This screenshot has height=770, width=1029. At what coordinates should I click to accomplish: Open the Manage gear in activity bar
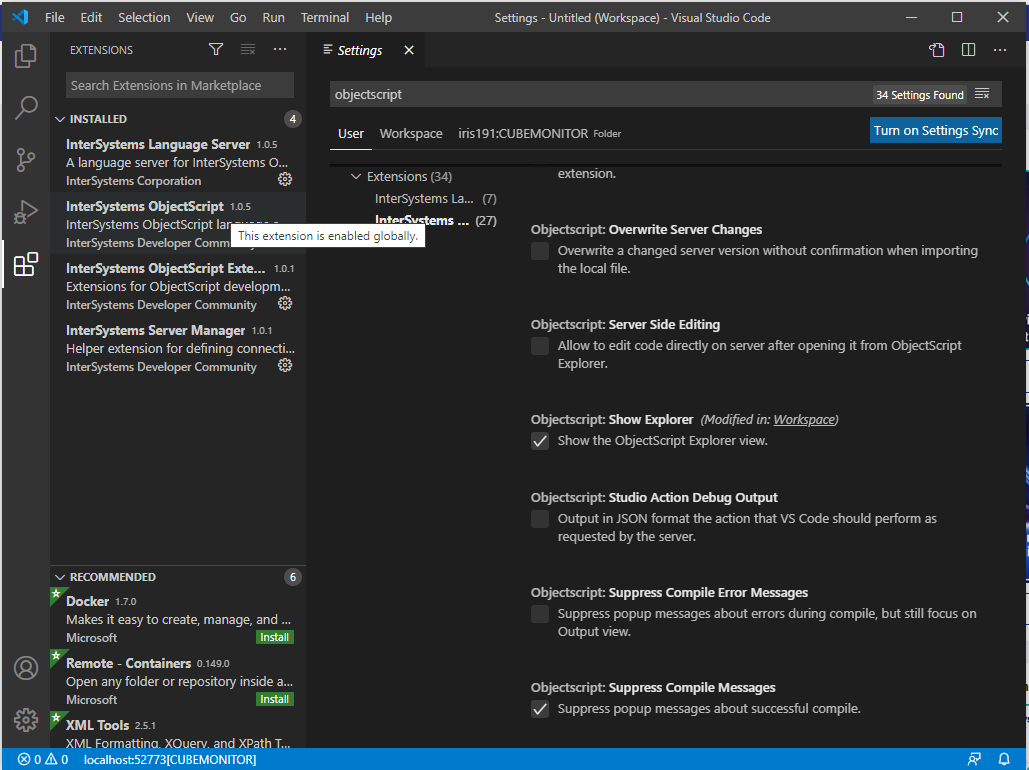pyautogui.click(x=26, y=719)
